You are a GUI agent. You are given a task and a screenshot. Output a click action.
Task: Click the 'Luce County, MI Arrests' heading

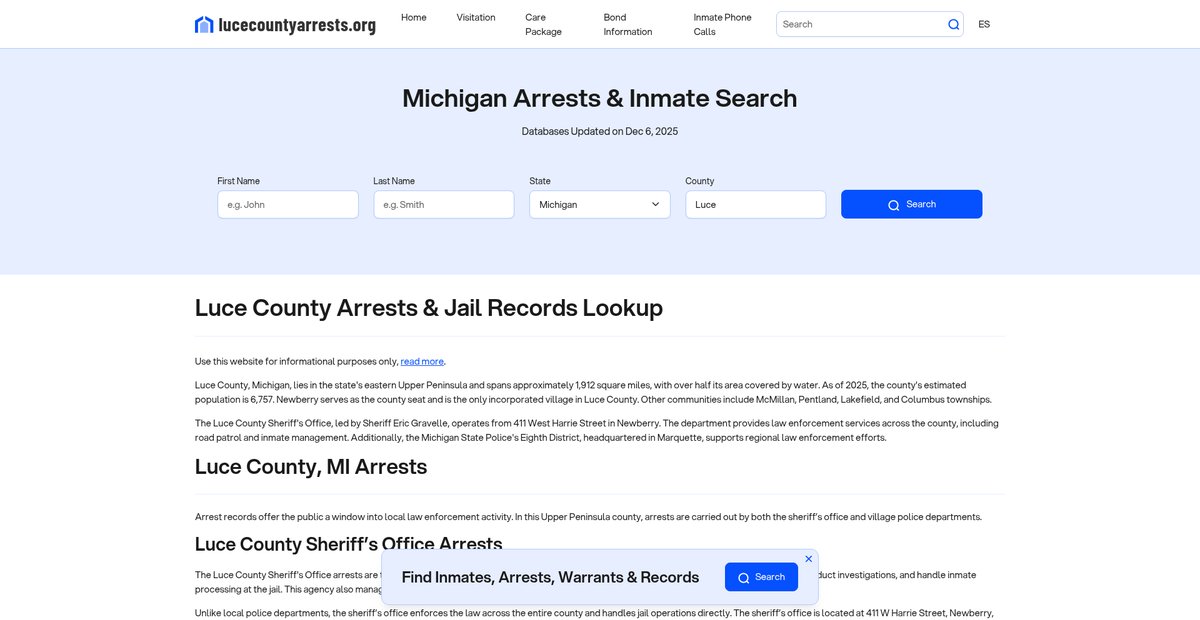(x=311, y=467)
